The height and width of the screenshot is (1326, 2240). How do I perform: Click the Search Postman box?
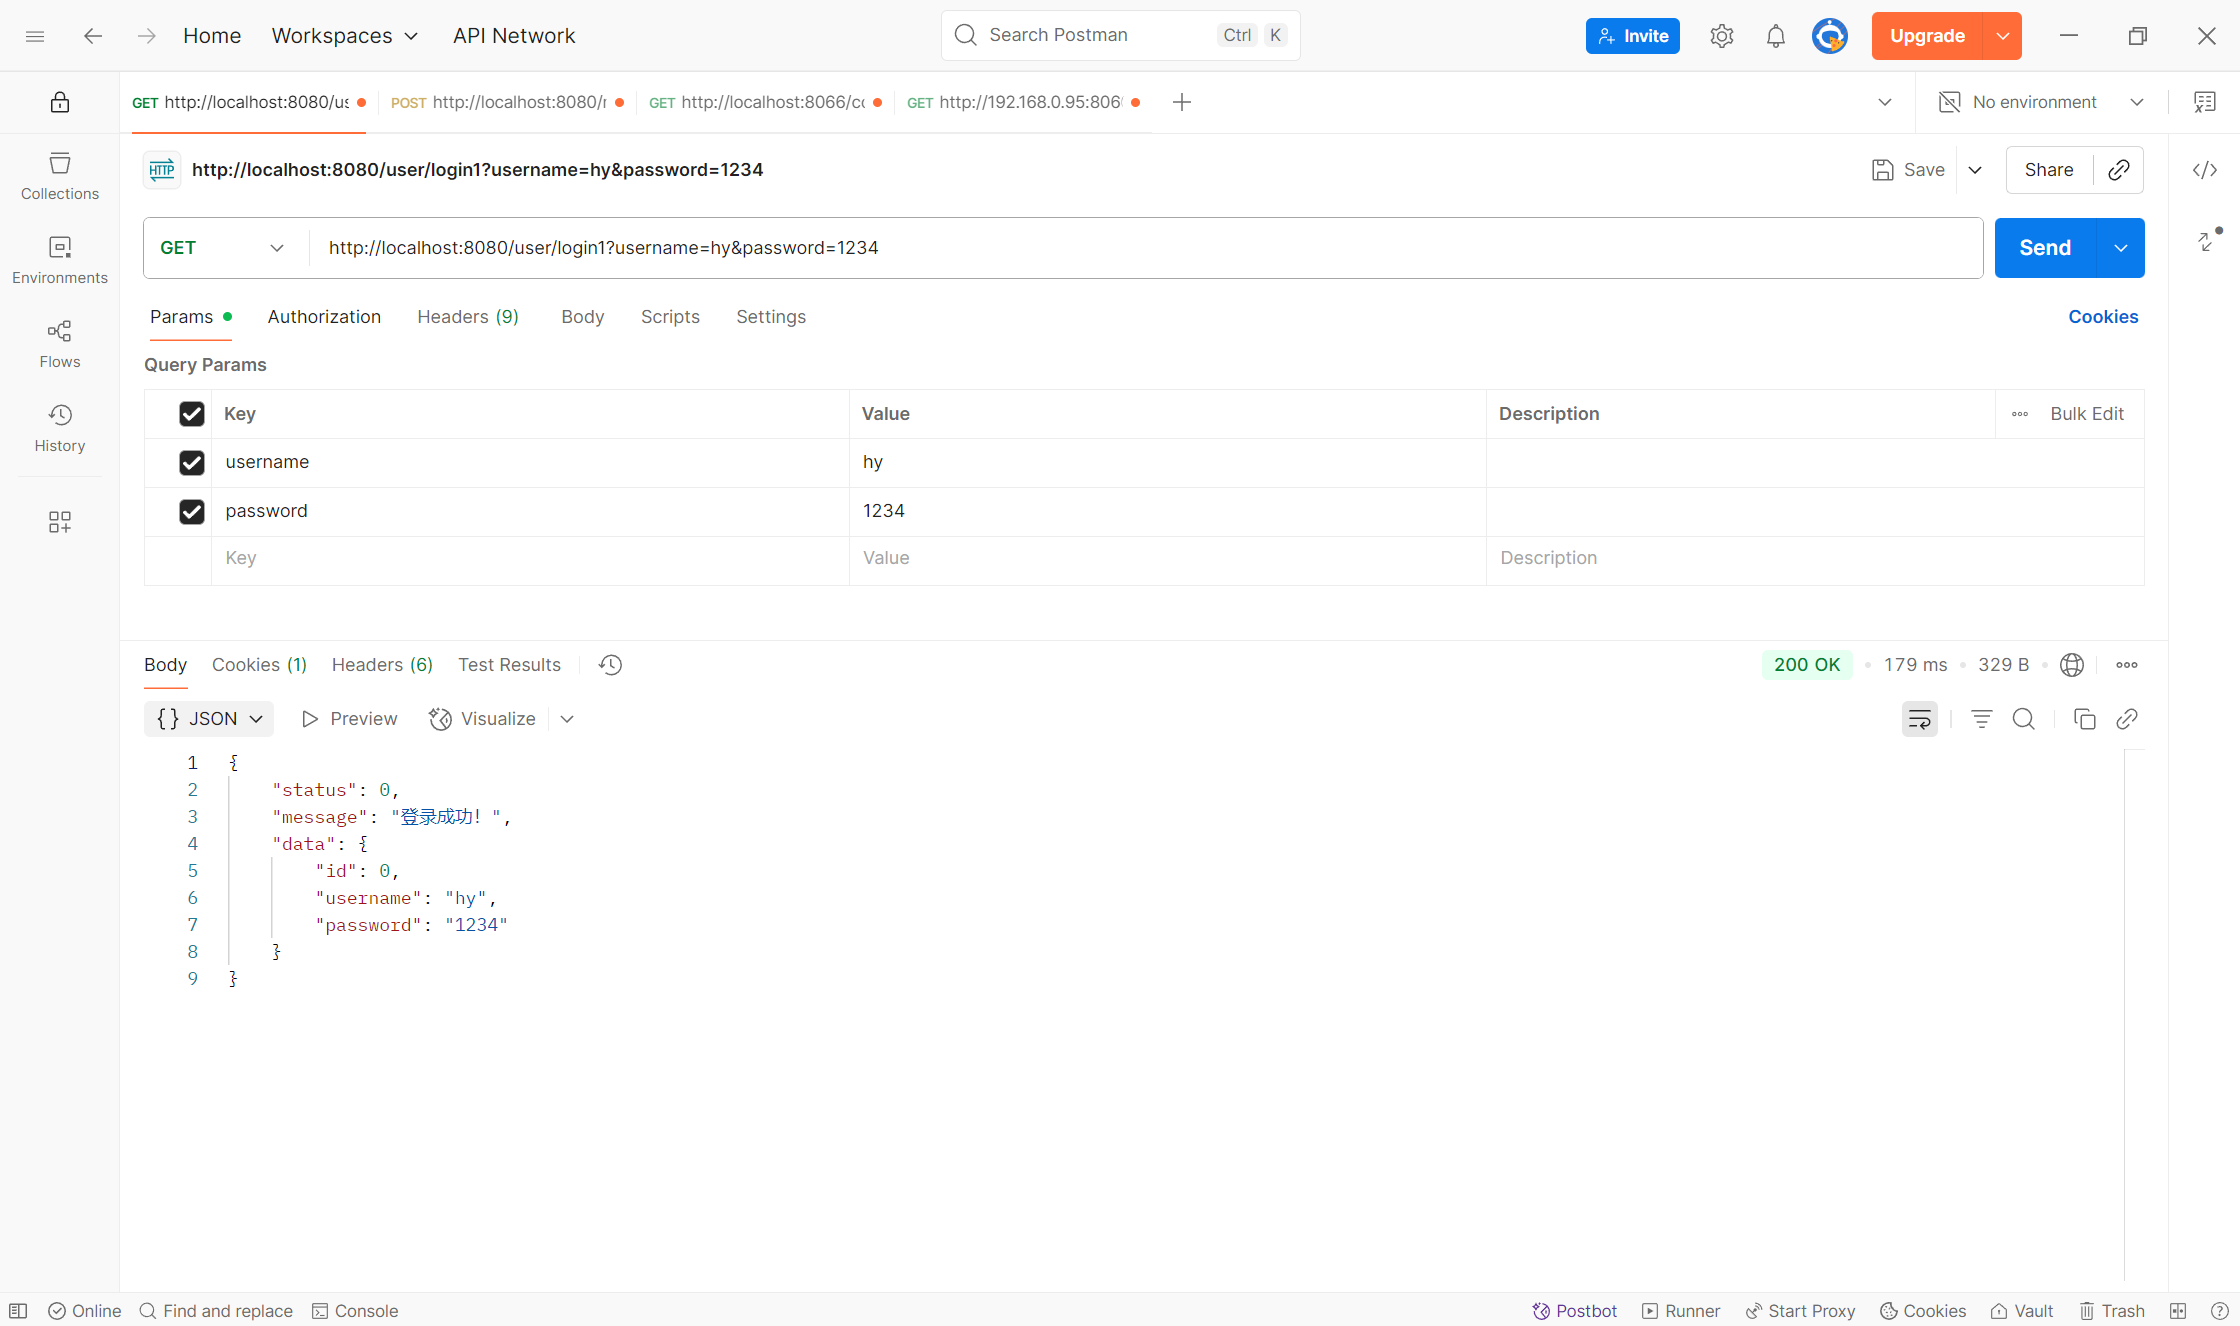click(1120, 36)
